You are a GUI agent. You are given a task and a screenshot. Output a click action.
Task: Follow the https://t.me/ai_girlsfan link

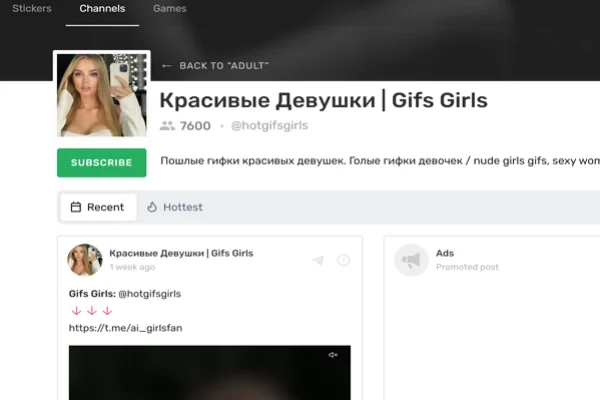[126, 328]
